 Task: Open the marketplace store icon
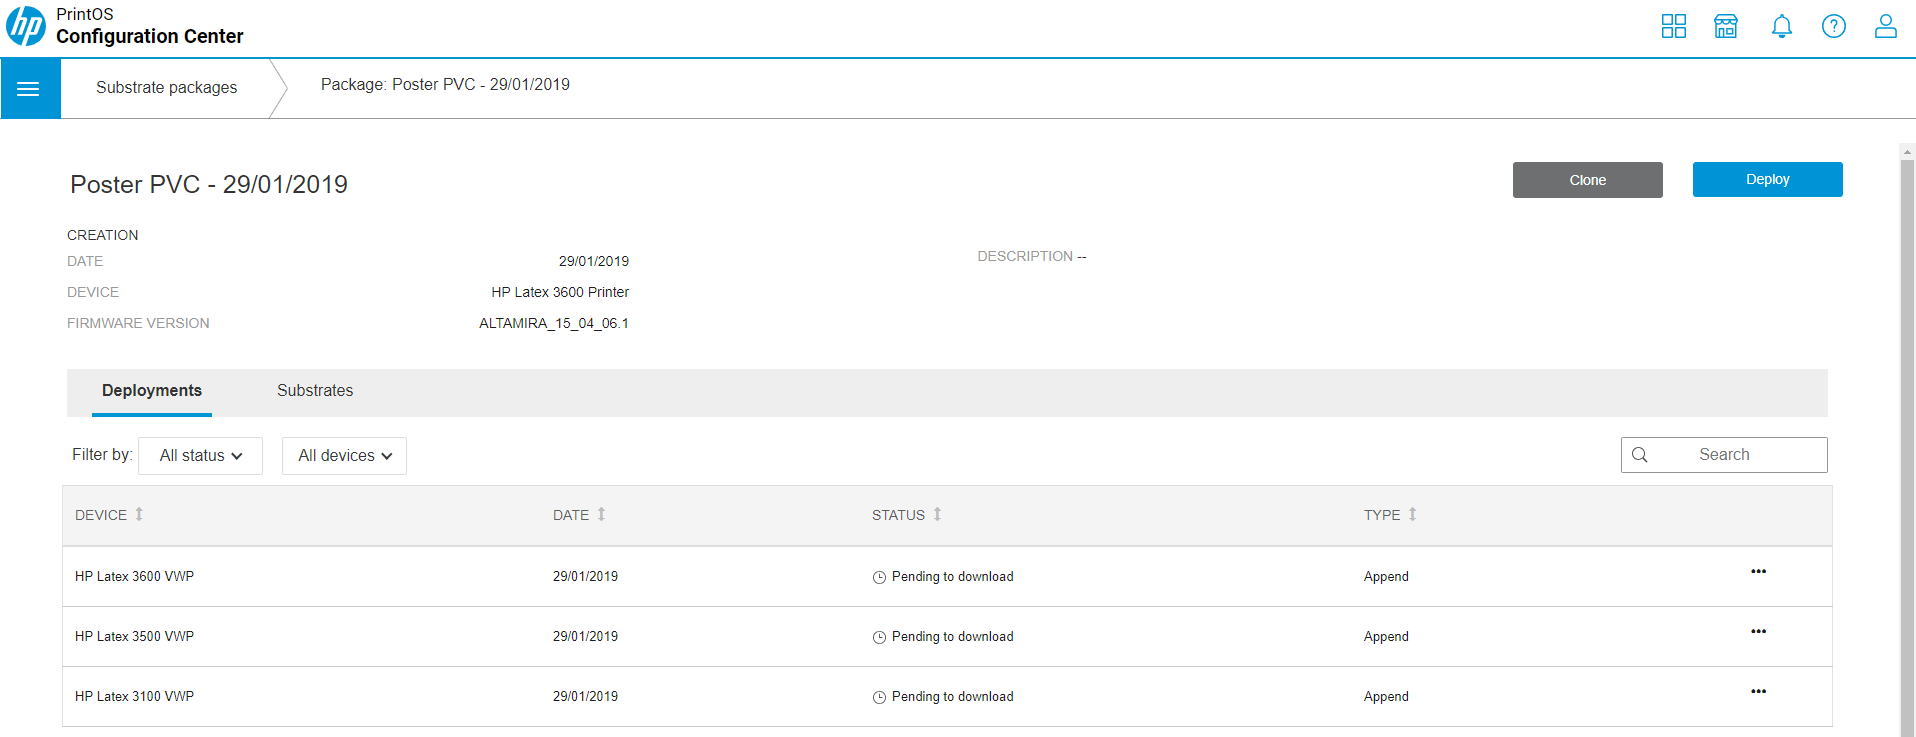coord(1726,26)
